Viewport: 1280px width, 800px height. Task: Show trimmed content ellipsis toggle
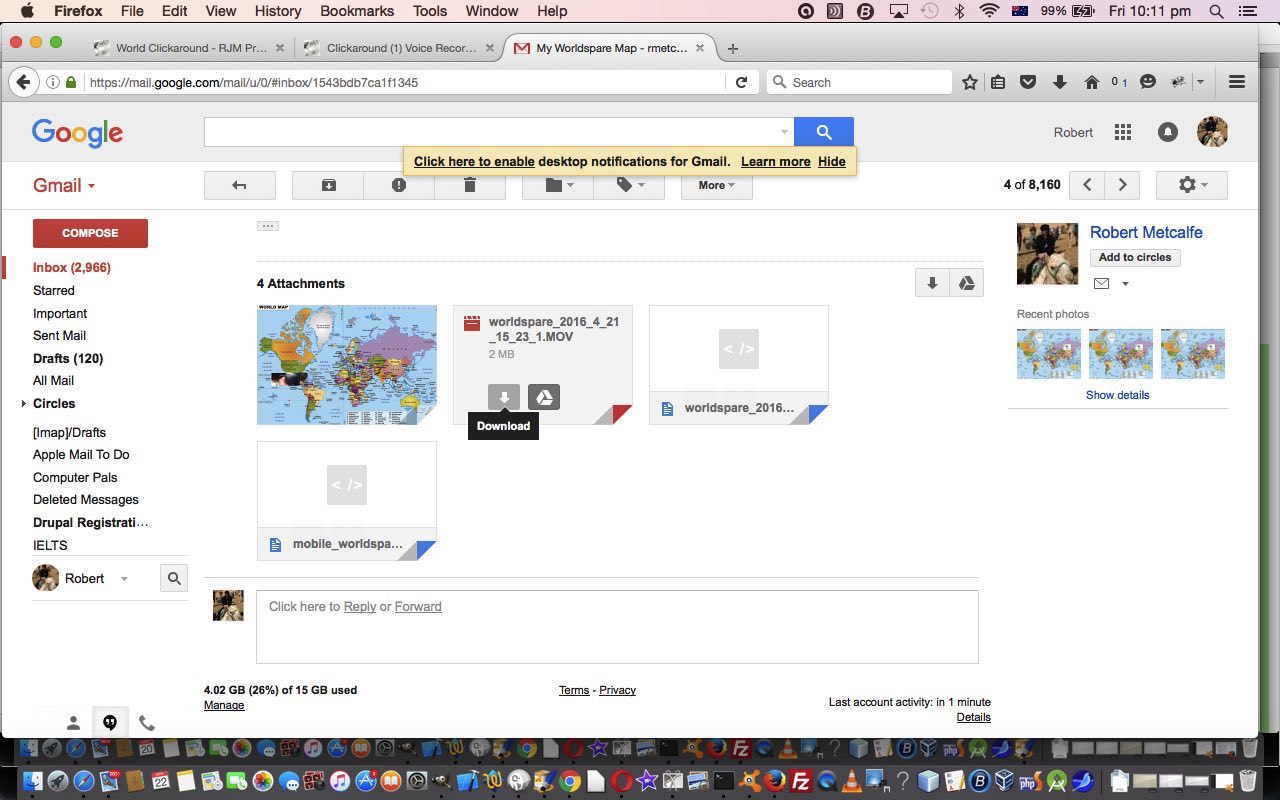point(267,226)
